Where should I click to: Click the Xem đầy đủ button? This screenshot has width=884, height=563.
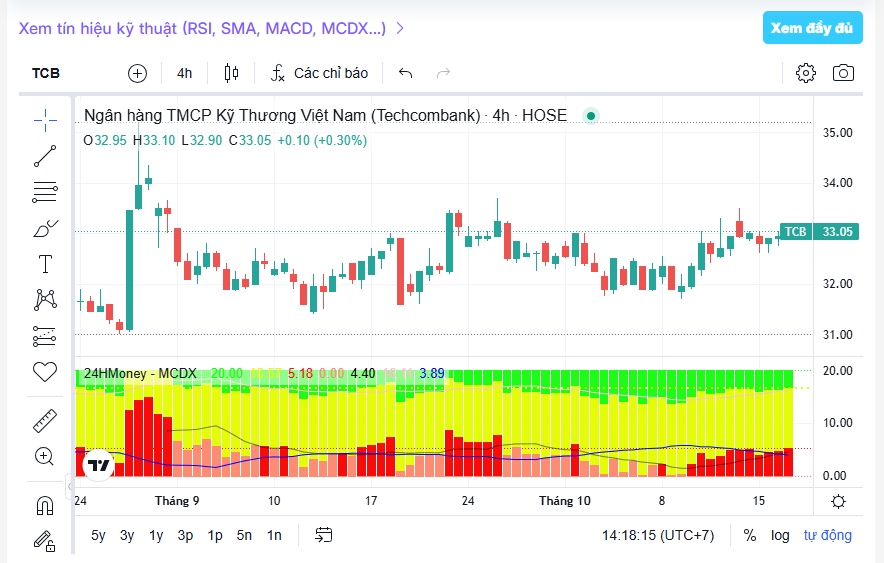click(812, 28)
